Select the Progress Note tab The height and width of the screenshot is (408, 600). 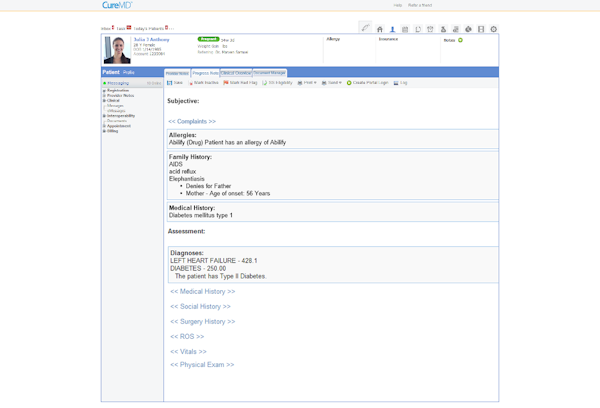pos(205,73)
